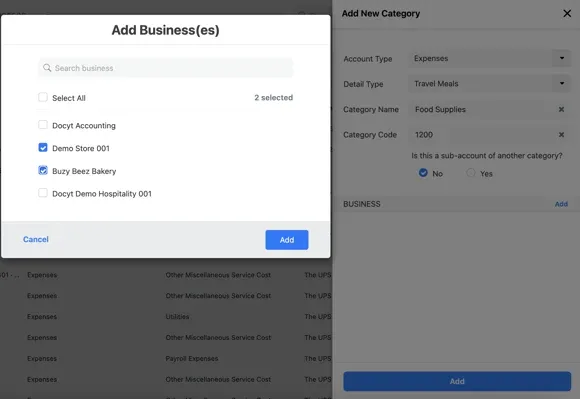Click the Expenses Account Type combo box
580x399 pixels.
489,58
